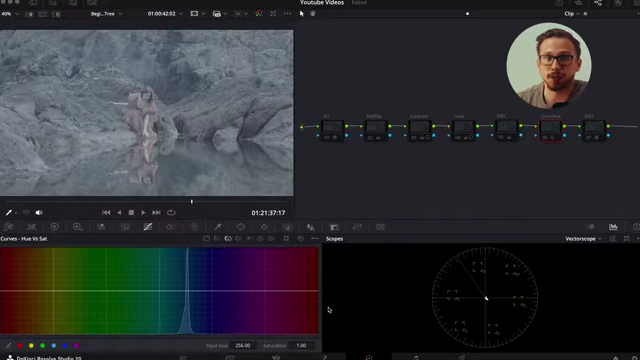Click the cyan hue preset dot
Screen dimensions: 640x360
click(53, 346)
